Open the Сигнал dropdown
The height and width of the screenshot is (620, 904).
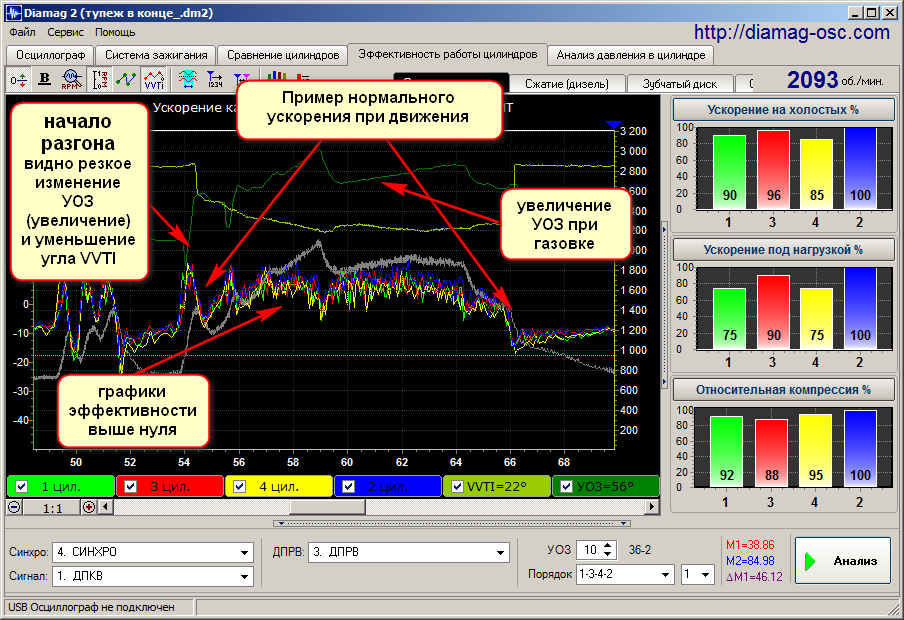pos(245,576)
